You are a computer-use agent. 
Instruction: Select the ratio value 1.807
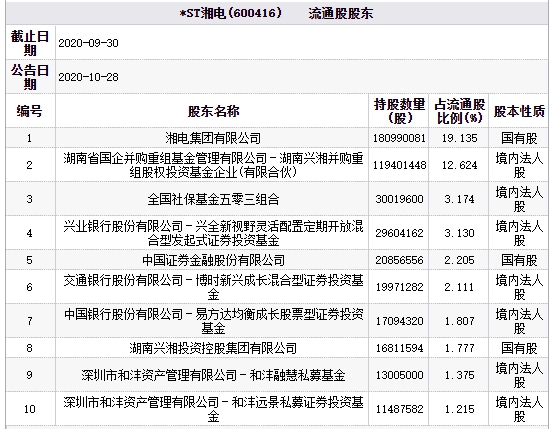[x=460, y=321]
